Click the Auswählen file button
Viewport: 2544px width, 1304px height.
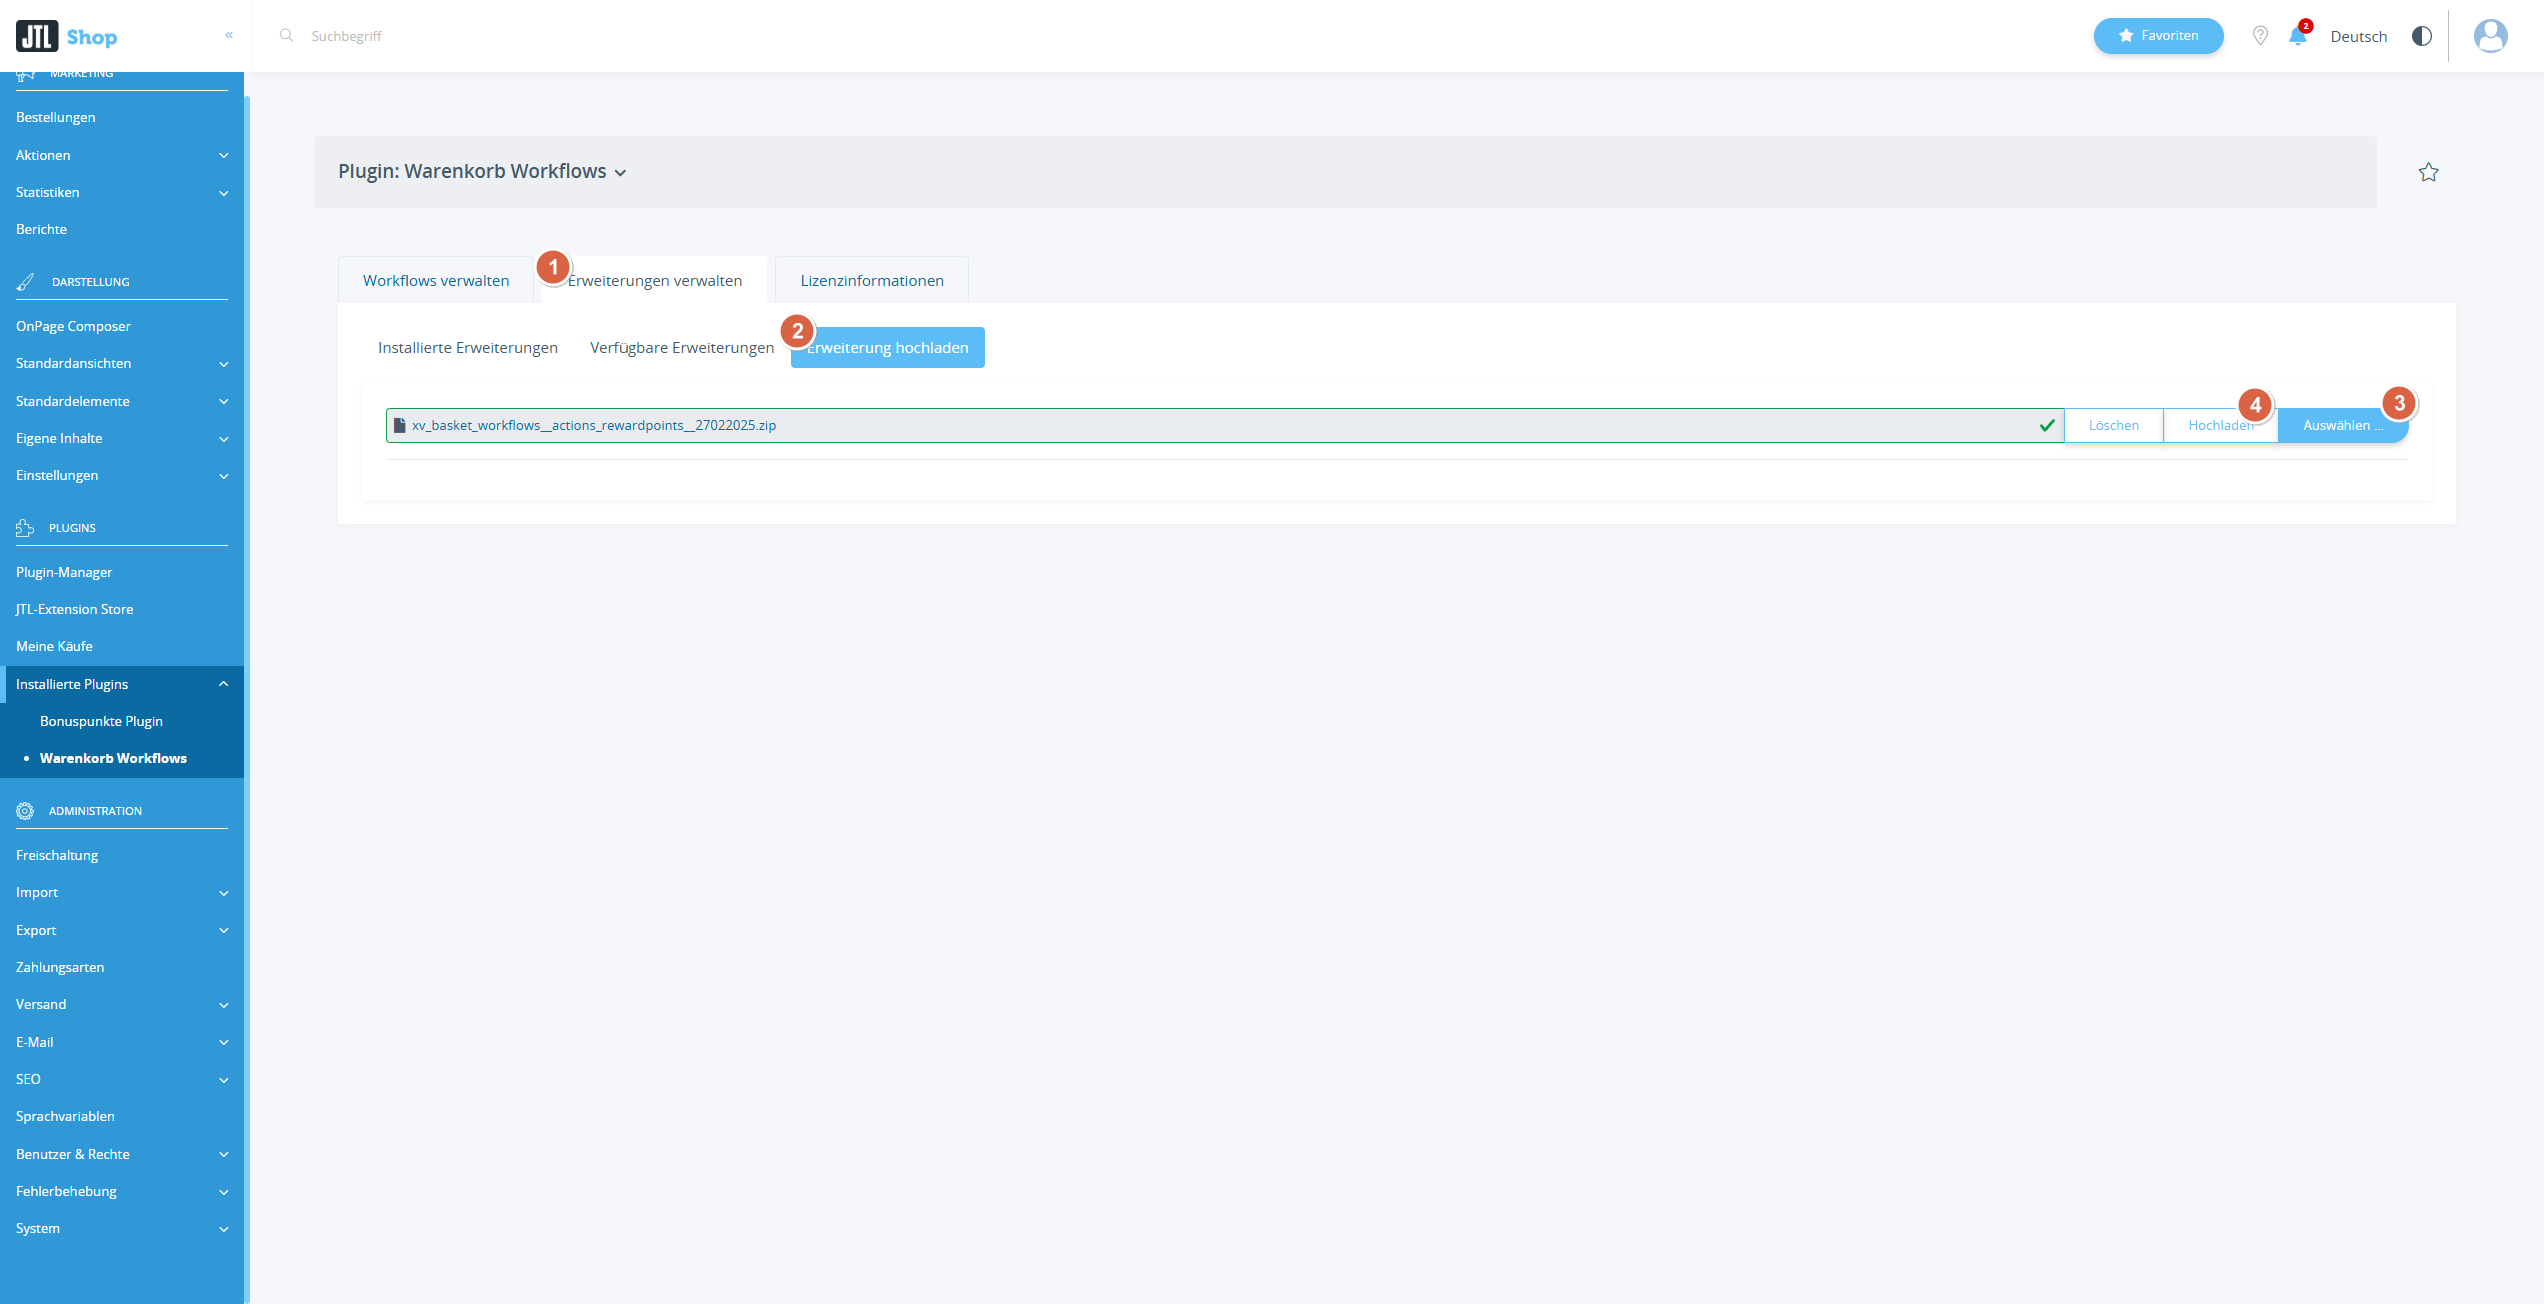(2343, 425)
